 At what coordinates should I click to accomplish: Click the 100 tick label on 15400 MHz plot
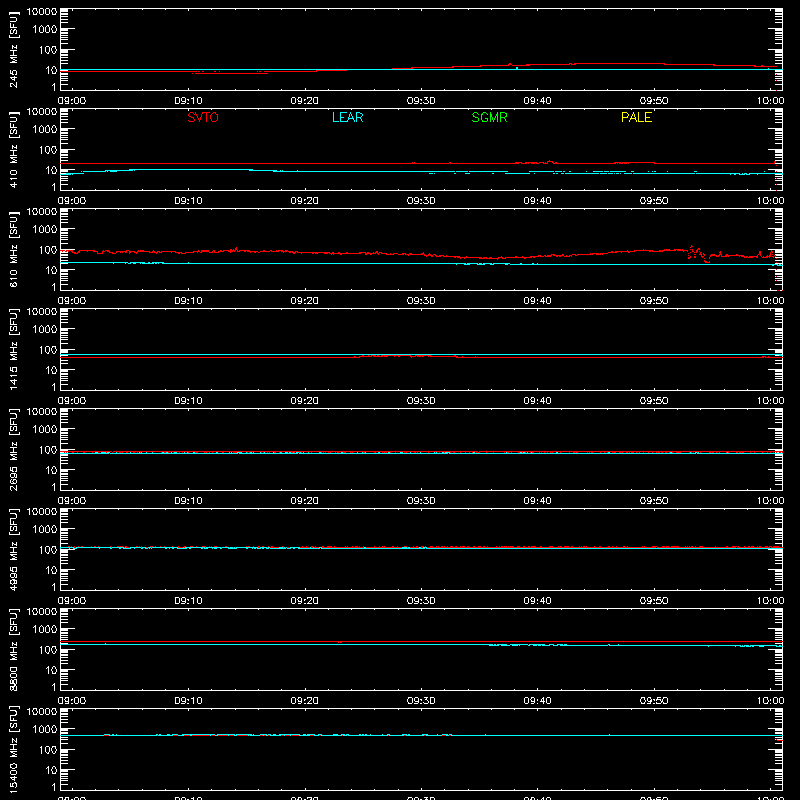click(48, 750)
